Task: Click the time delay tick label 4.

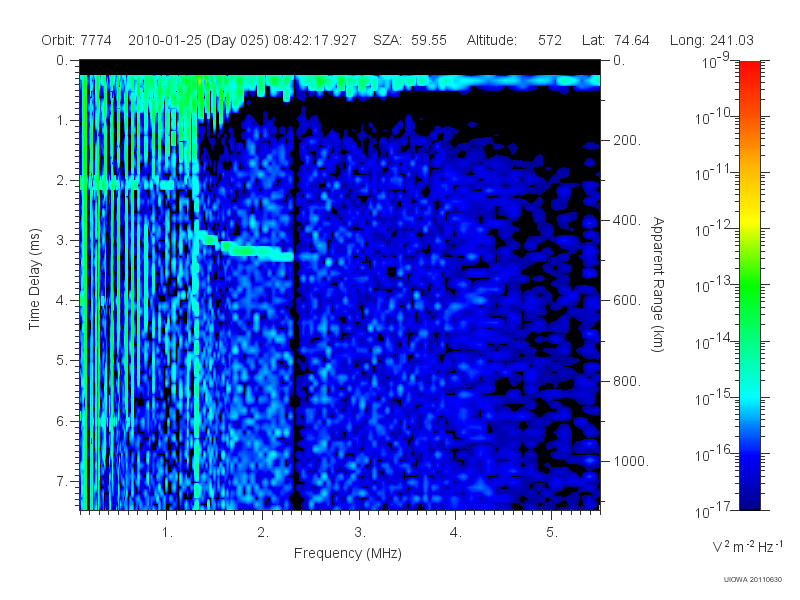Action: 62,301
